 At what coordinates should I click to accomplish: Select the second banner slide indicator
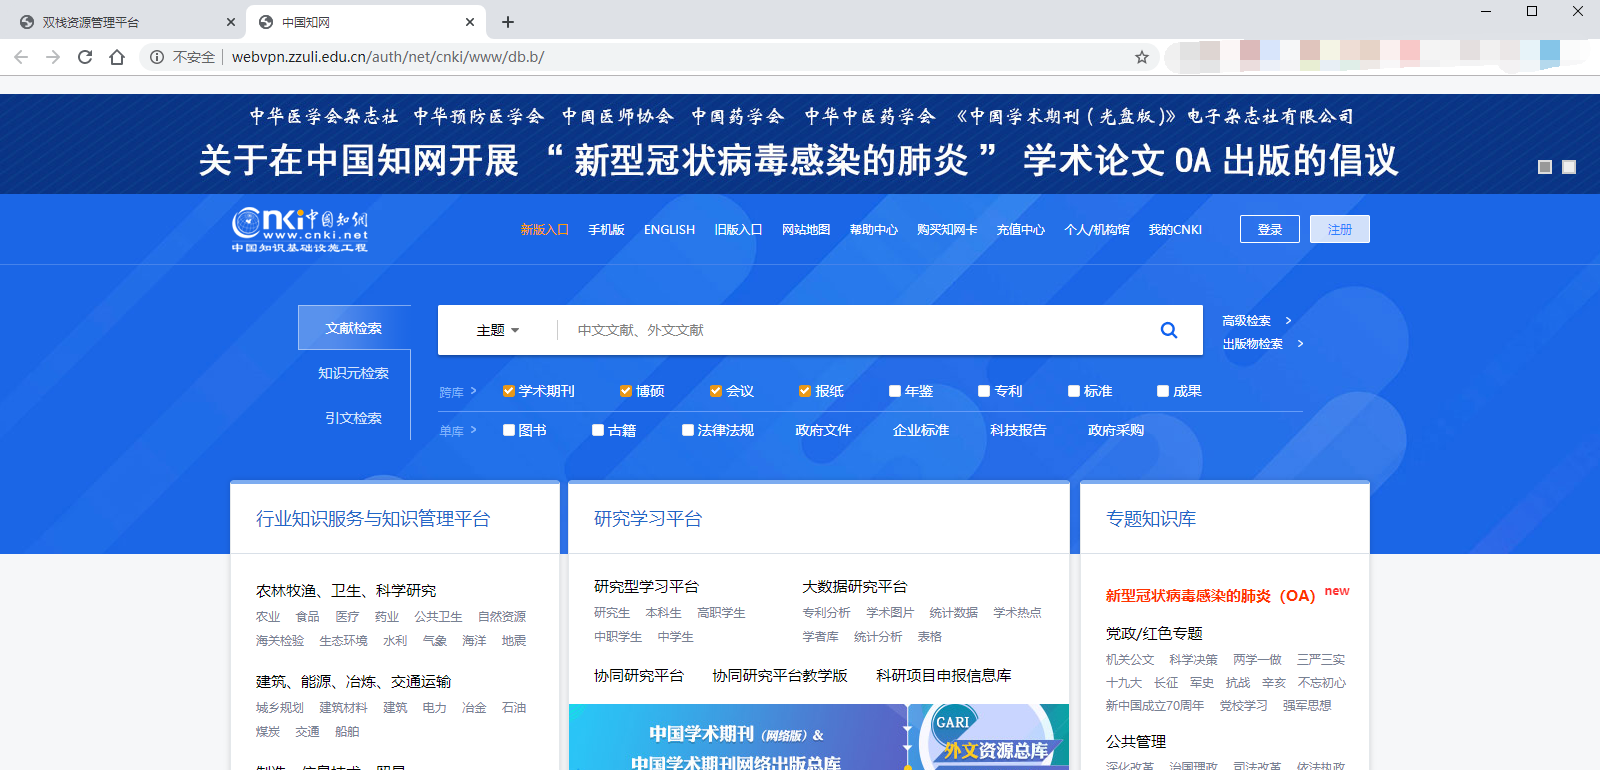tap(1569, 167)
